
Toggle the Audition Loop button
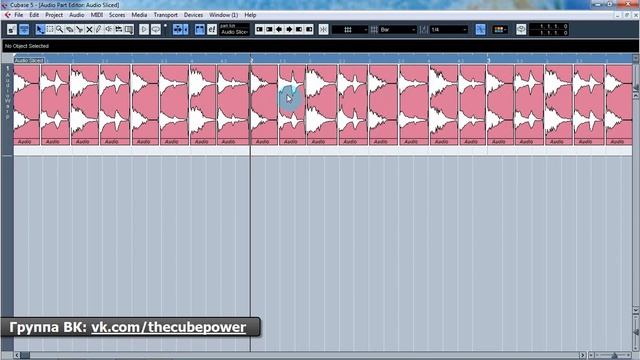coord(156,29)
